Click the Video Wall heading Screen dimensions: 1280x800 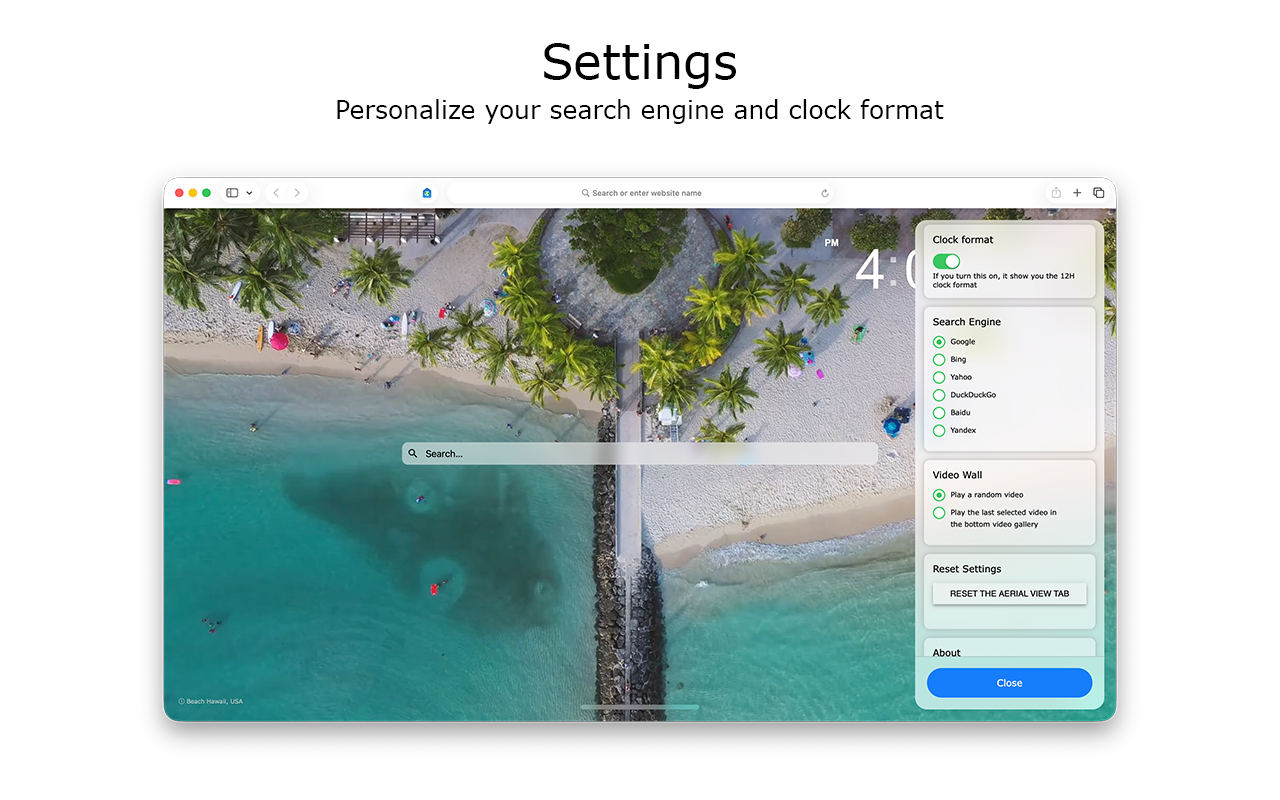coord(958,475)
